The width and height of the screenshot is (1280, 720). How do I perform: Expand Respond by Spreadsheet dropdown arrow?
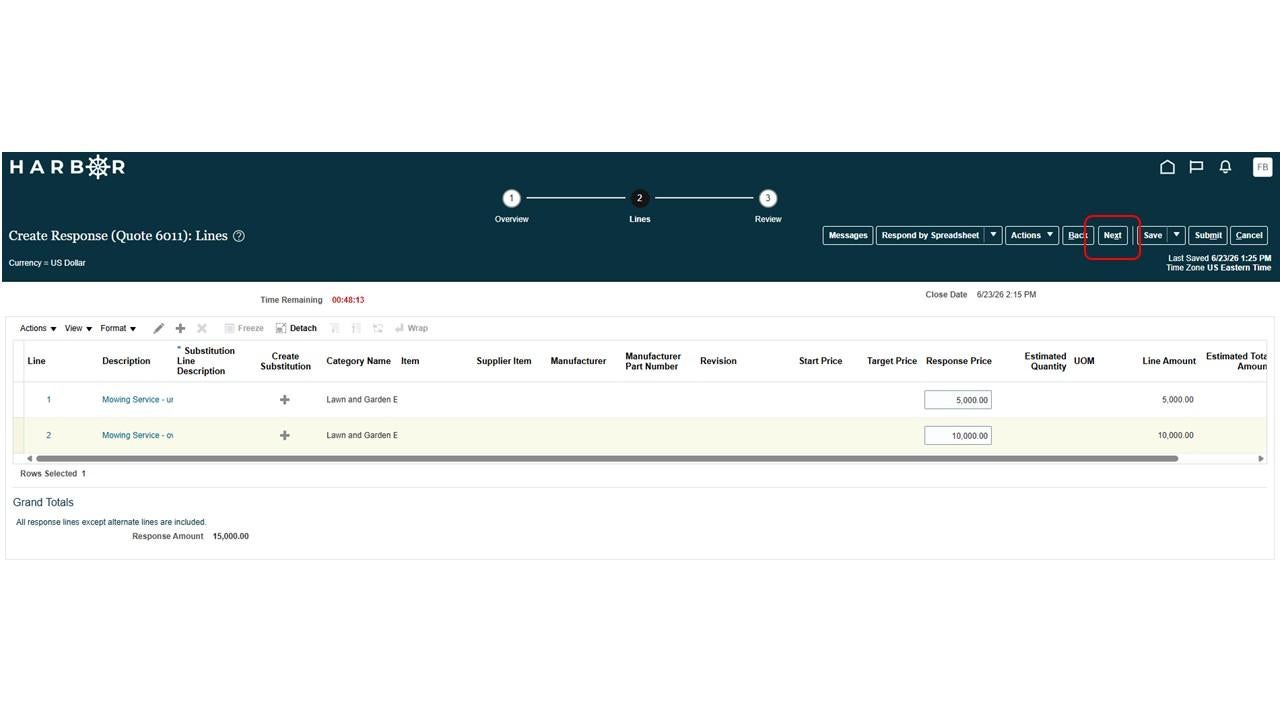[x=993, y=235]
